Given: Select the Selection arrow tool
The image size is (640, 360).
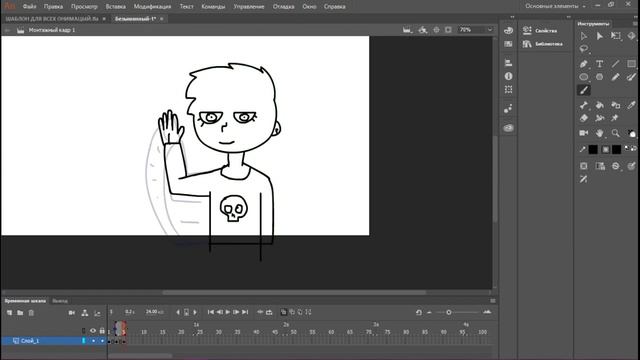Looking at the screenshot, I should coord(584,36).
